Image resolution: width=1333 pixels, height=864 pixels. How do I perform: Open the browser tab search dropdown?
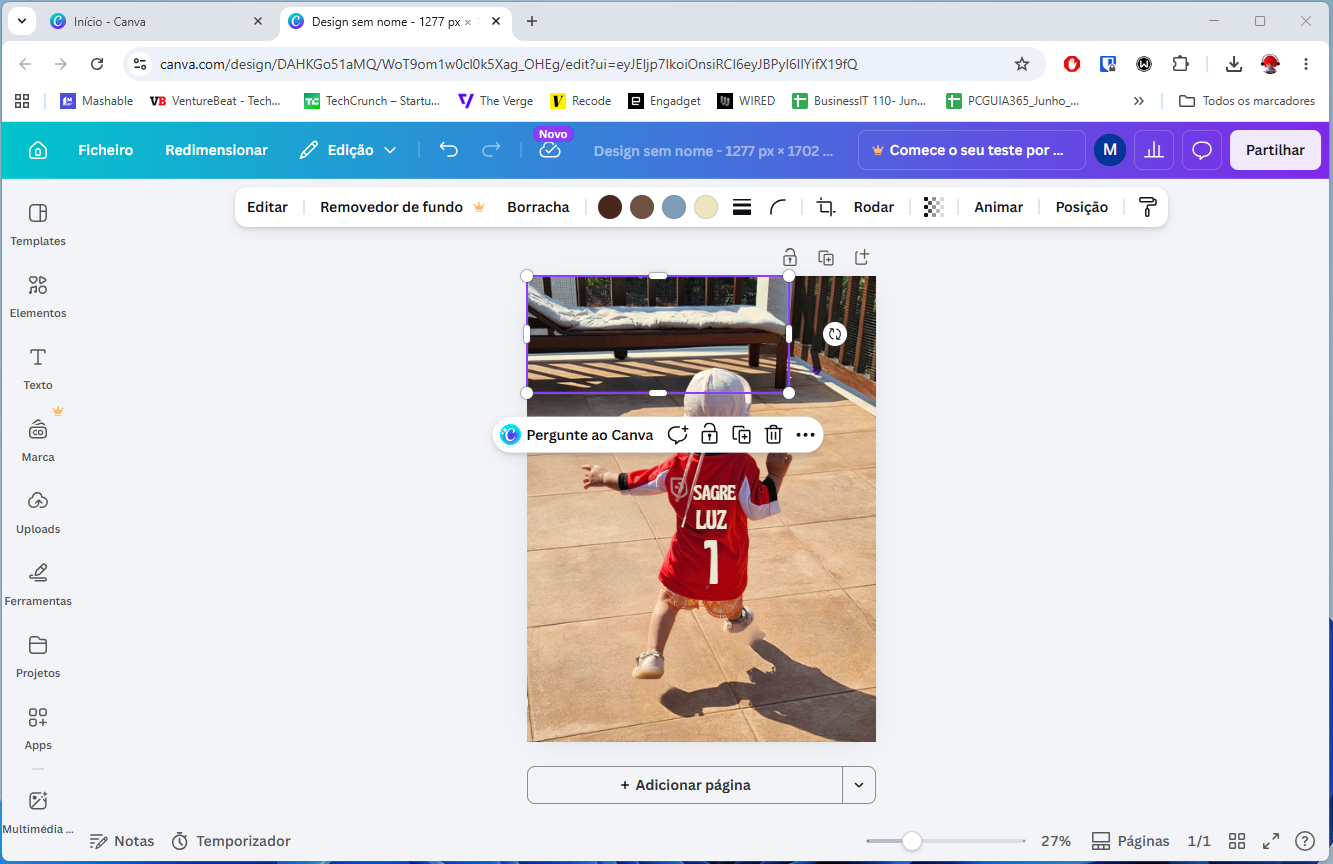tap(21, 21)
